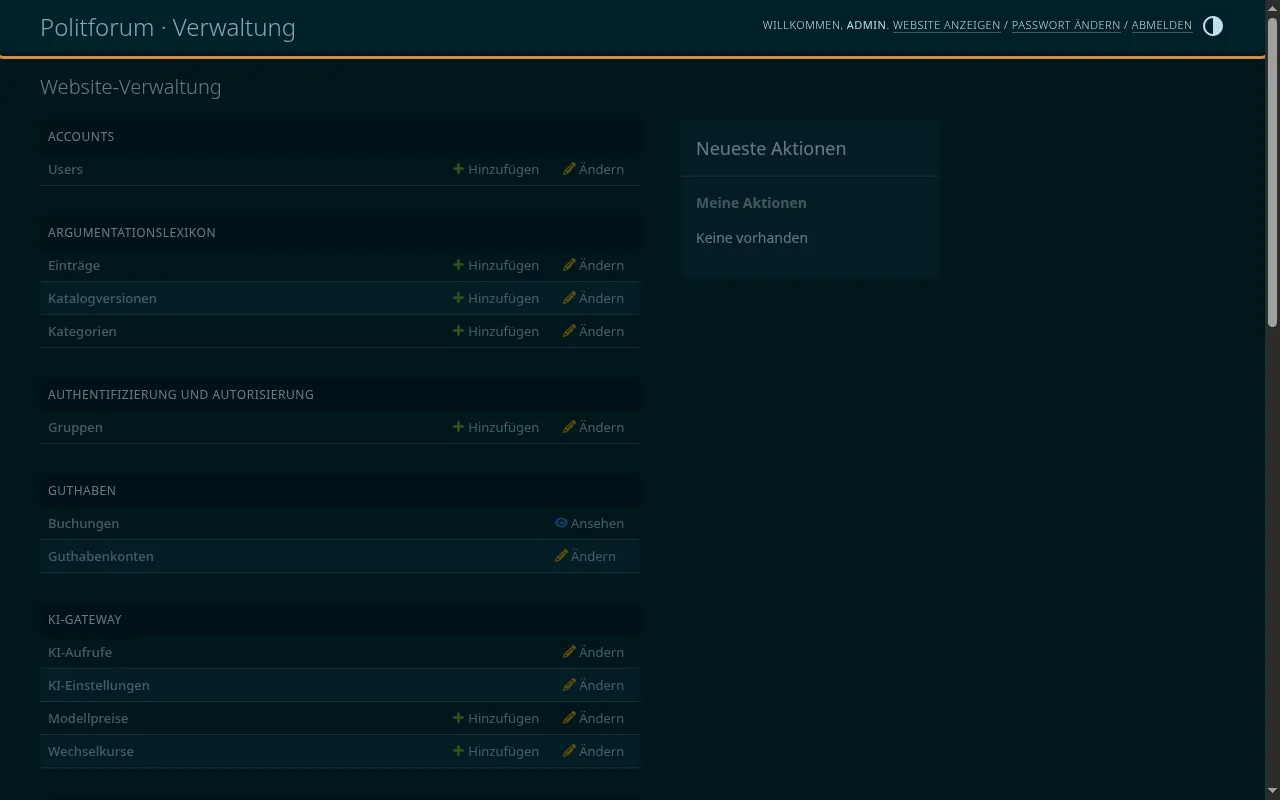Add a new Wechselkurse entry
The image size is (1280, 800).
496,751
